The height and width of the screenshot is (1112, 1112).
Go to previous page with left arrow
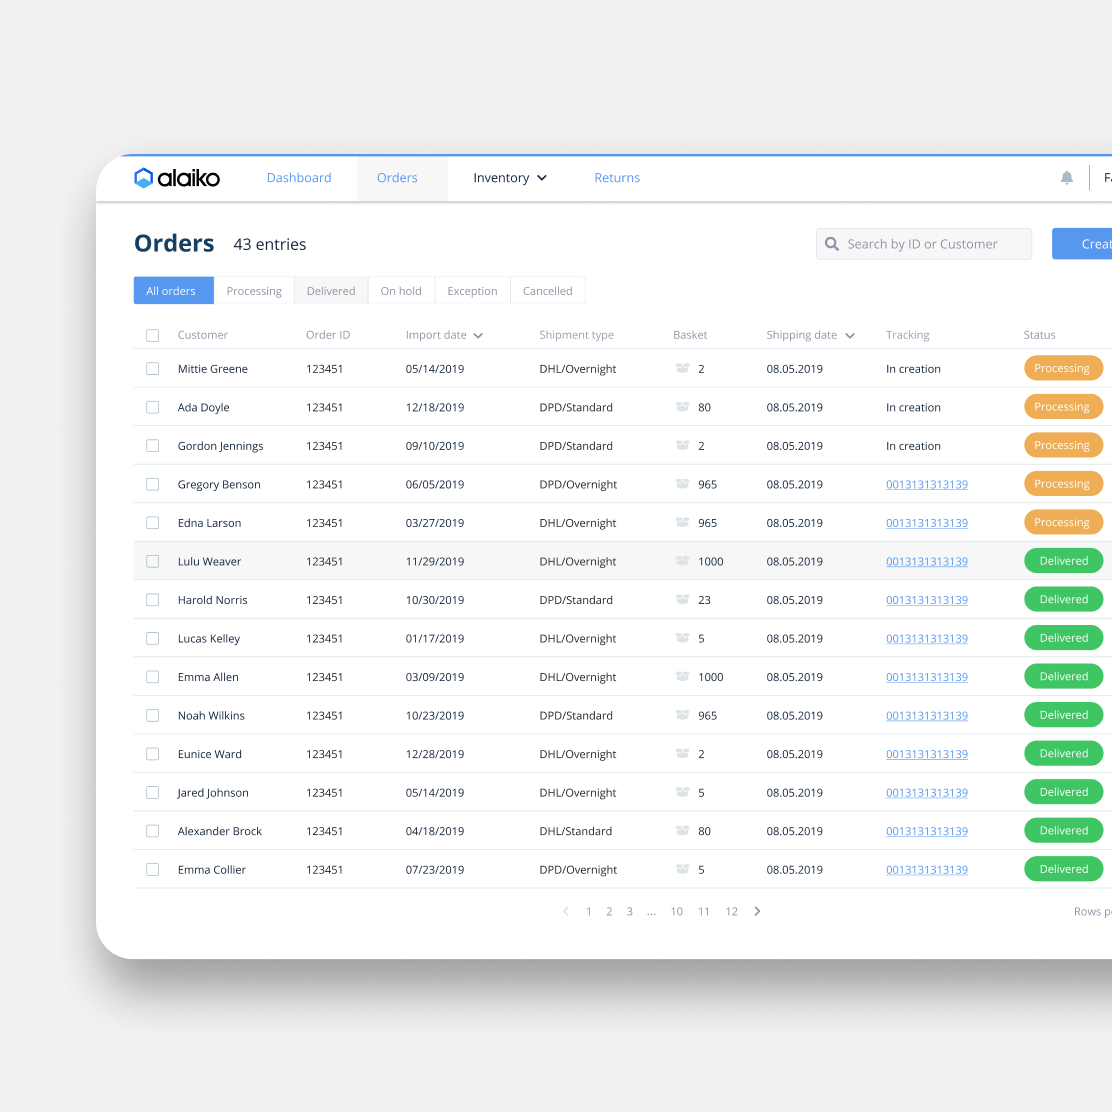coord(566,911)
